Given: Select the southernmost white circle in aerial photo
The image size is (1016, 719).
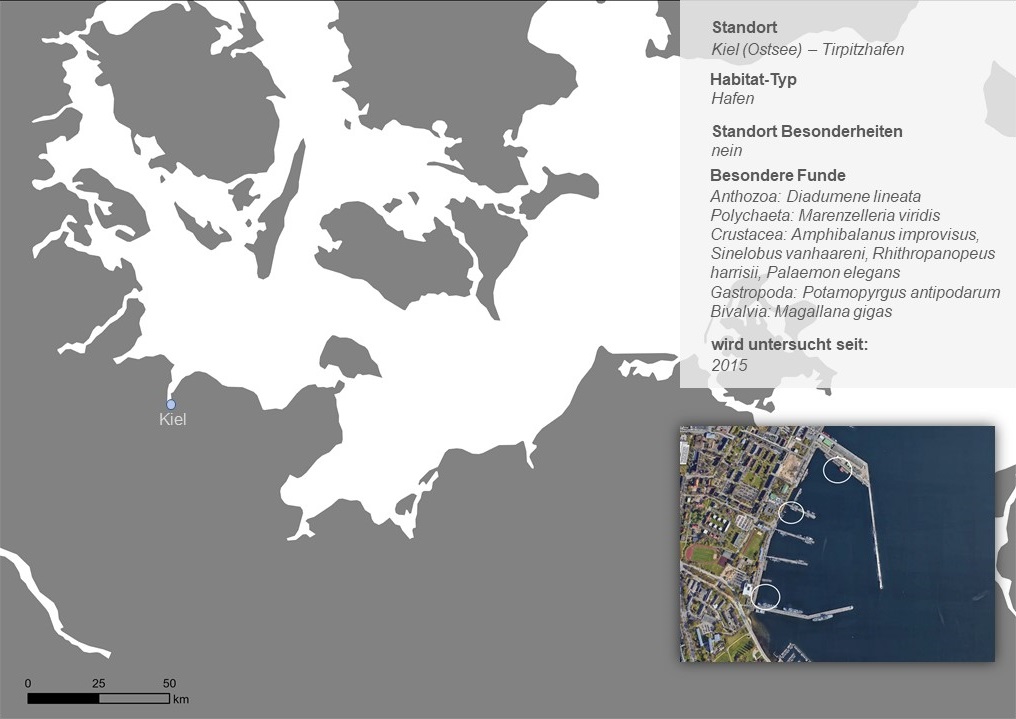Looking at the screenshot, I should (765, 597).
